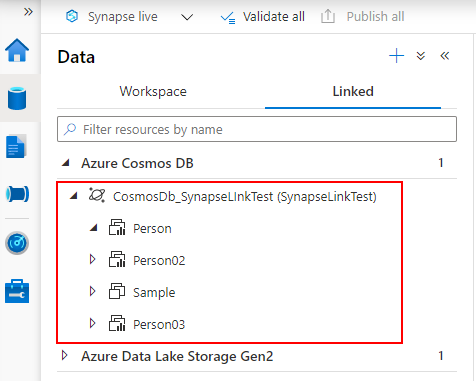This screenshot has height=381, width=476.
Task: Collapse the Data panel
Action: [x=445, y=56]
